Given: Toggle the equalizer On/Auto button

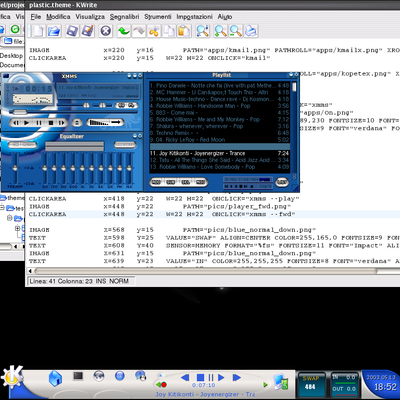Looking at the screenshot, I should tap(22, 145).
